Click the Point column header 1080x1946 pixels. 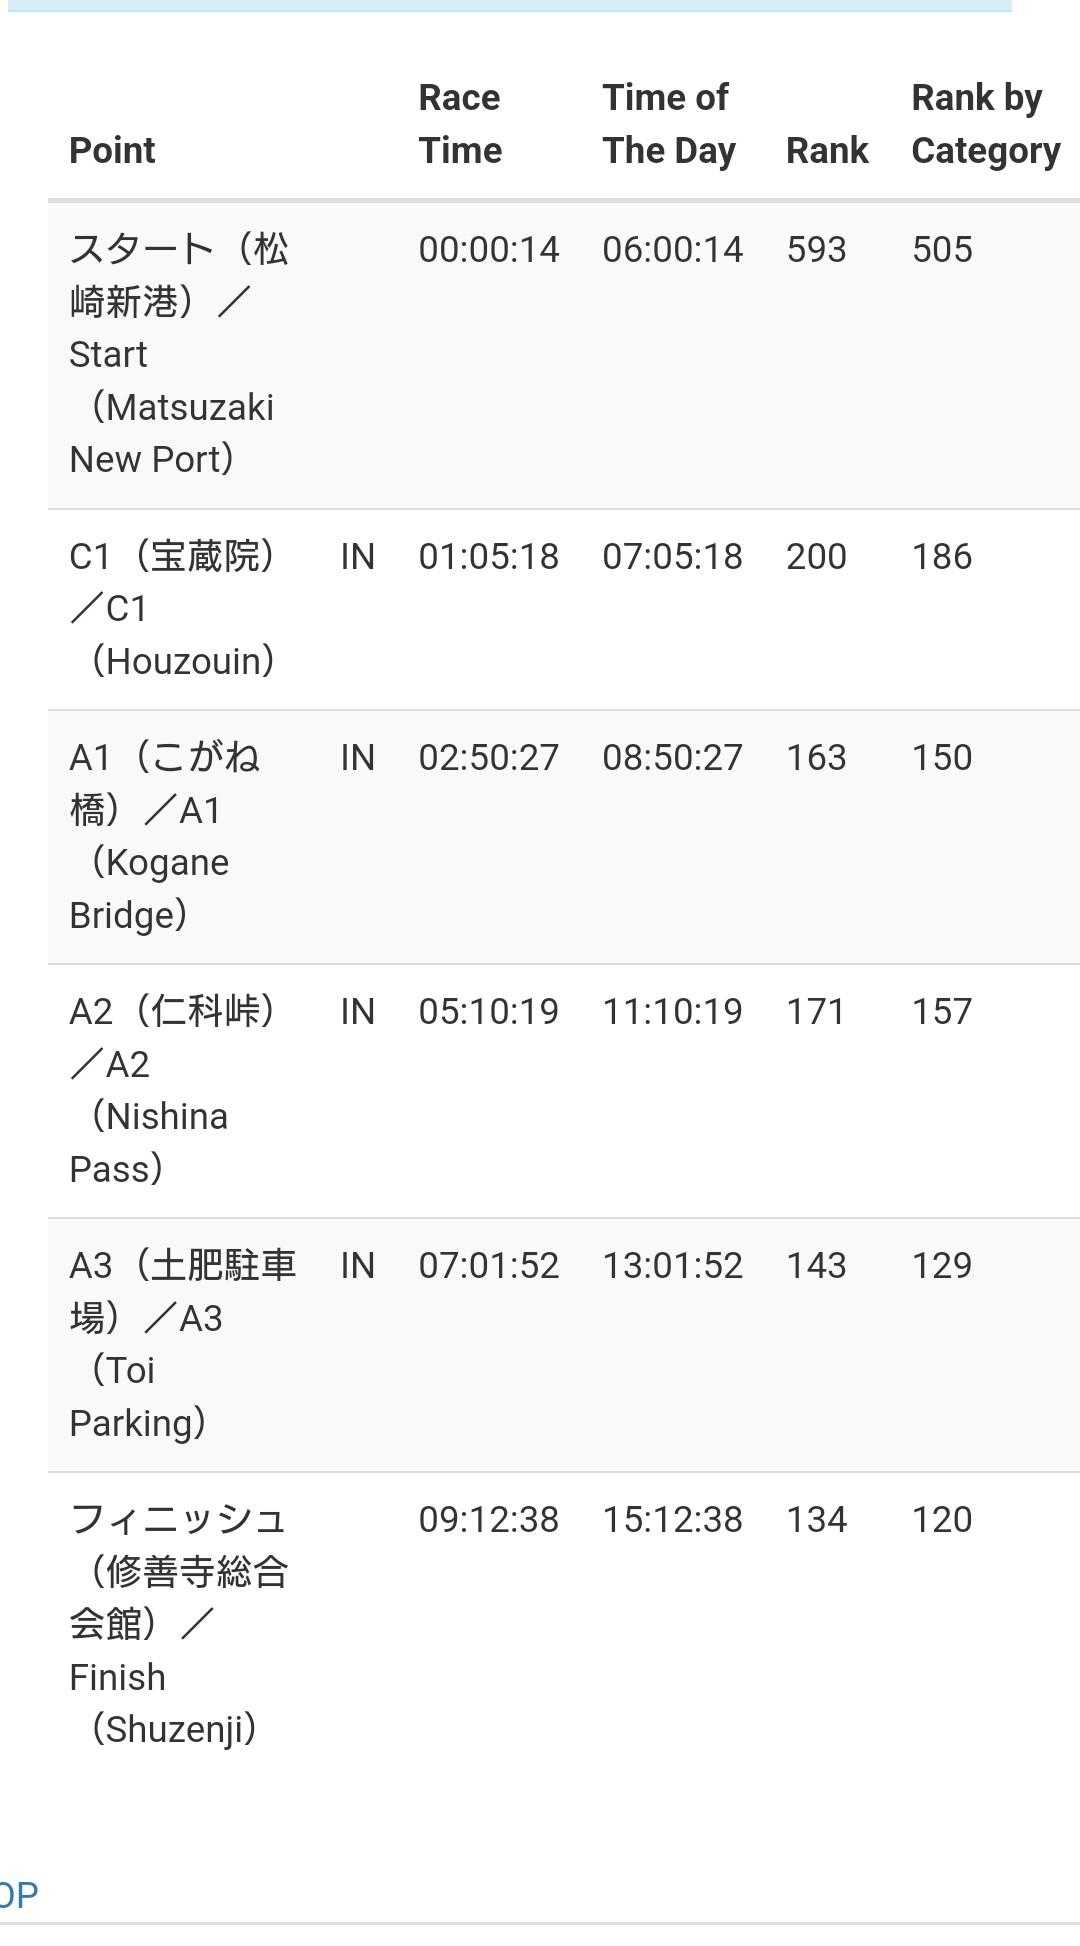[x=112, y=150]
